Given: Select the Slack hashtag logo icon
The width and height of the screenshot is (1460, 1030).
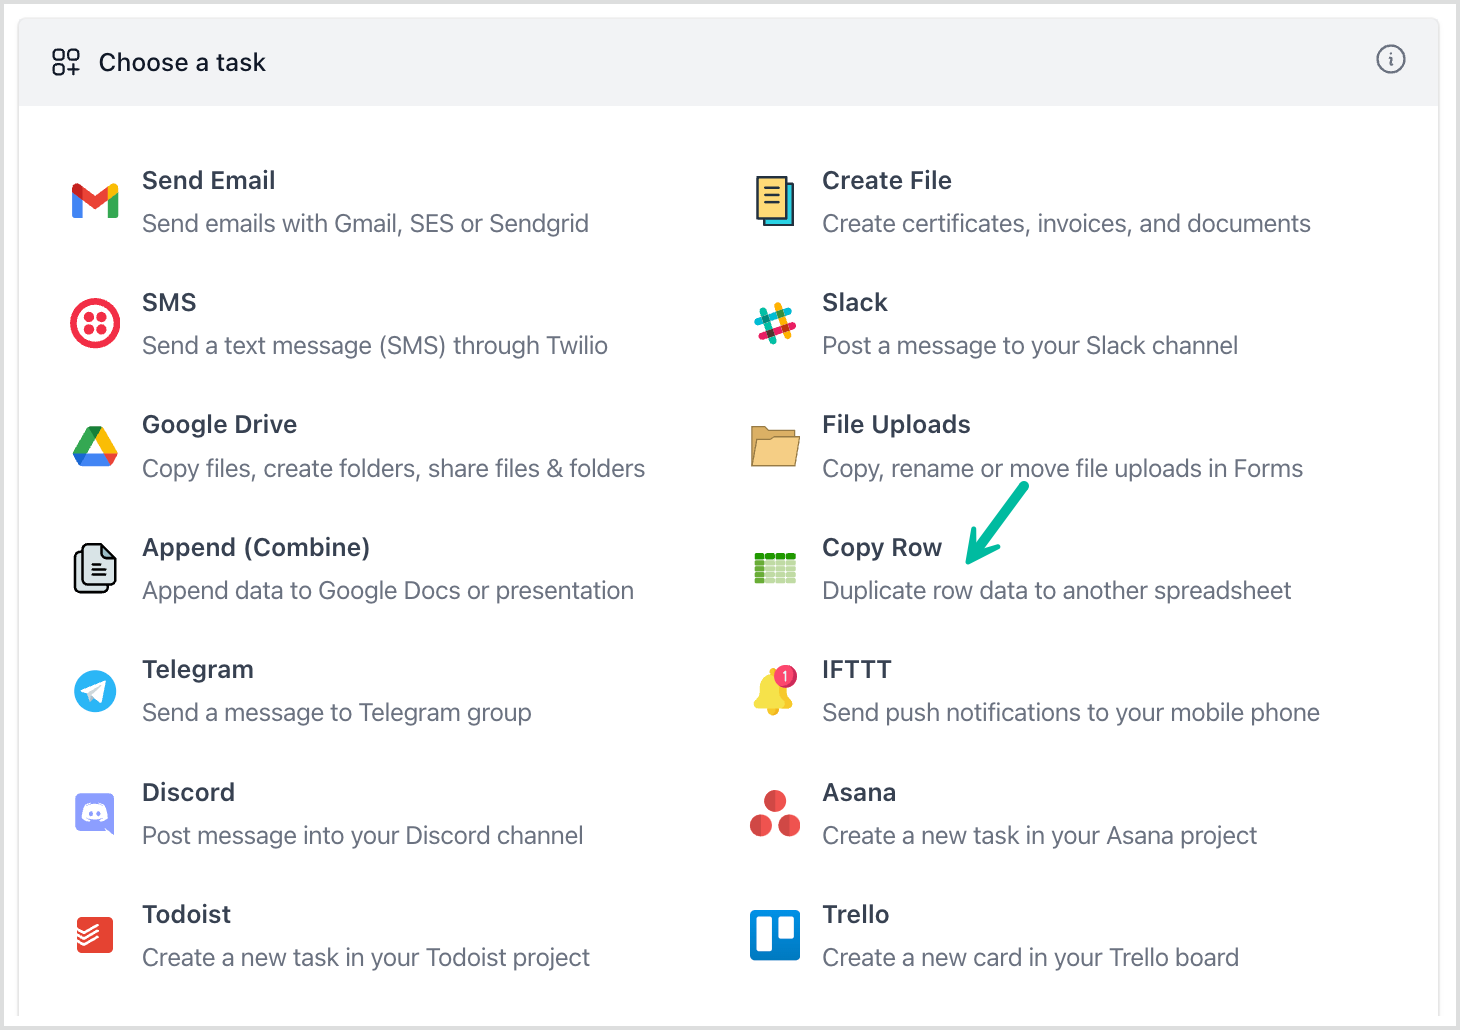Looking at the screenshot, I should 775,323.
